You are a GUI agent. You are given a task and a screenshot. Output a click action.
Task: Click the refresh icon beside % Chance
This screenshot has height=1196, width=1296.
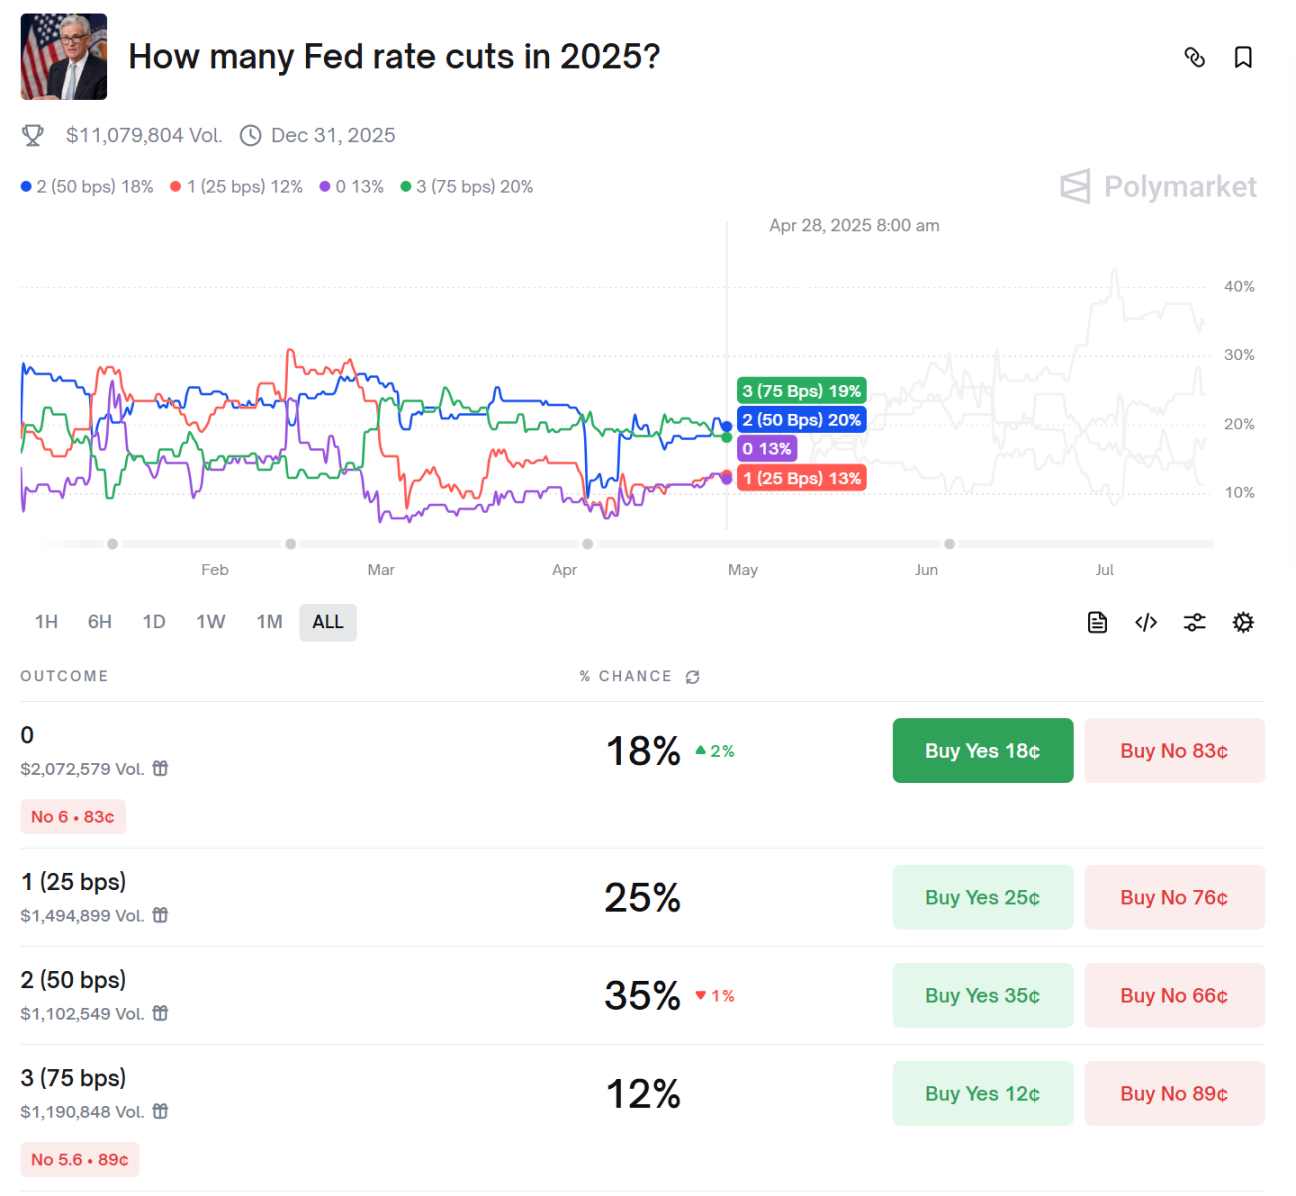(x=692, y=677)
